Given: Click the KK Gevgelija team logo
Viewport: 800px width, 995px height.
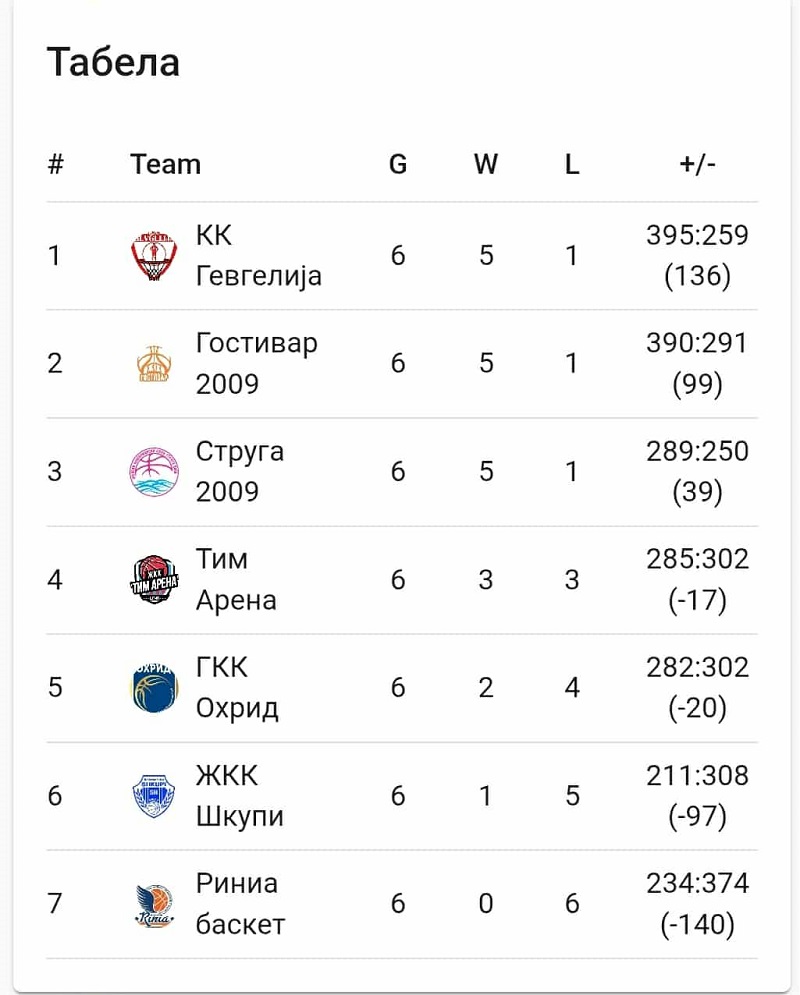Looking at the screenshot, I should 154,256.
